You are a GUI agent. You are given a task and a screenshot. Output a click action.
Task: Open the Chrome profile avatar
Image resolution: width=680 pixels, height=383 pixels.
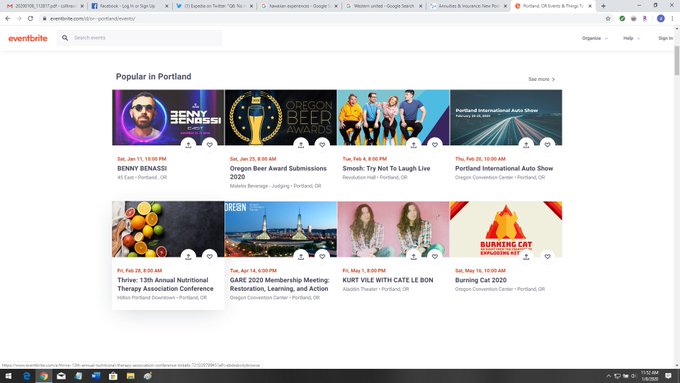pyautogui.click(x=660, y=19)
